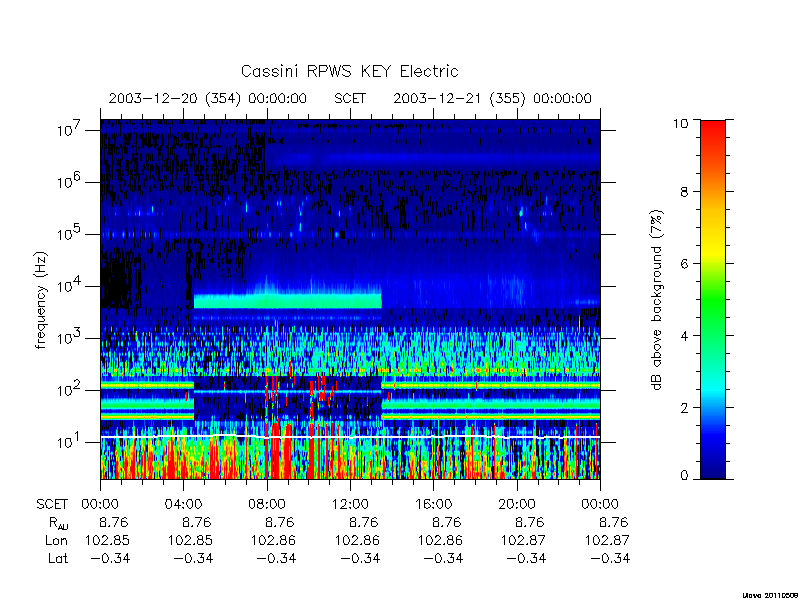Click the R_AU row label

click(59, 523)
